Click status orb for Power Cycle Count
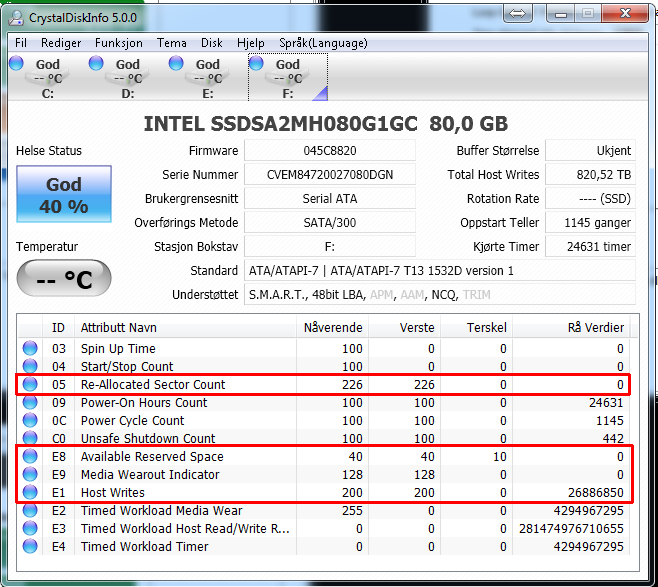Image resolution: width=658 pixels, height=587 pixels. 30,420
